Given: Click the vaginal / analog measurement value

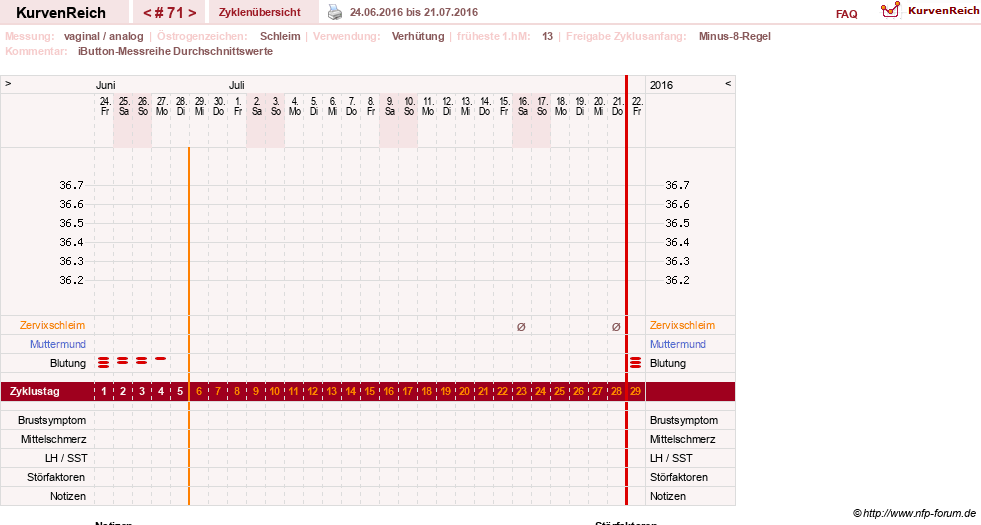Looking at the screenshot, I should coord(103,36).
